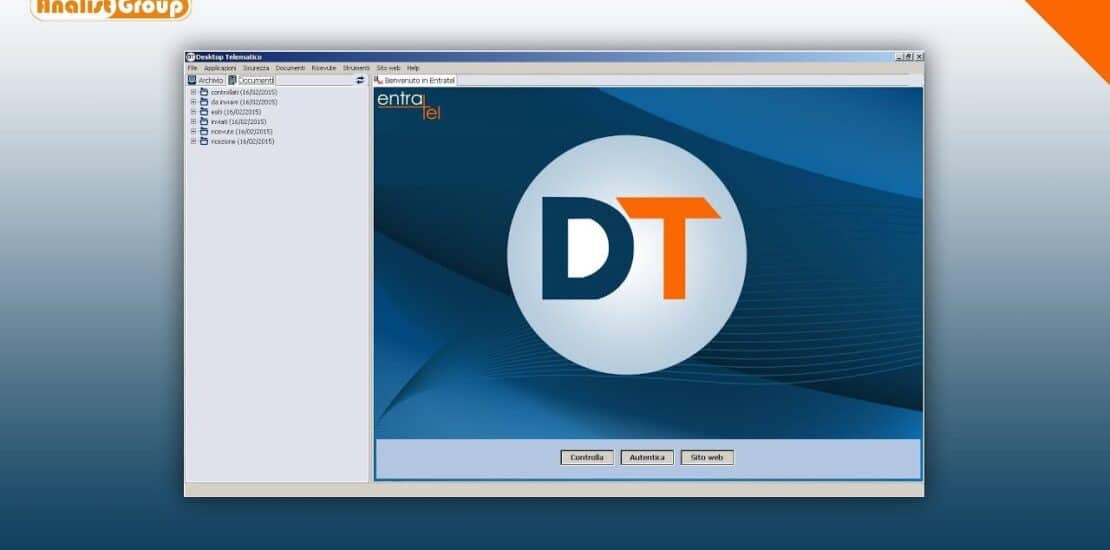Select the esiti (16/02/2015) folder label
1110x550 pixels.
pyautogui.click(x=236, y=112)
